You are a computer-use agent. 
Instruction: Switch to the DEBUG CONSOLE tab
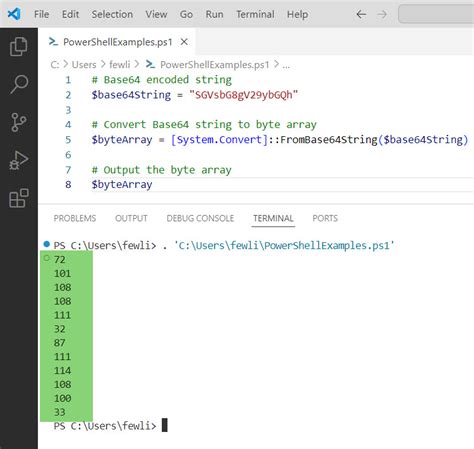point(200,218)
